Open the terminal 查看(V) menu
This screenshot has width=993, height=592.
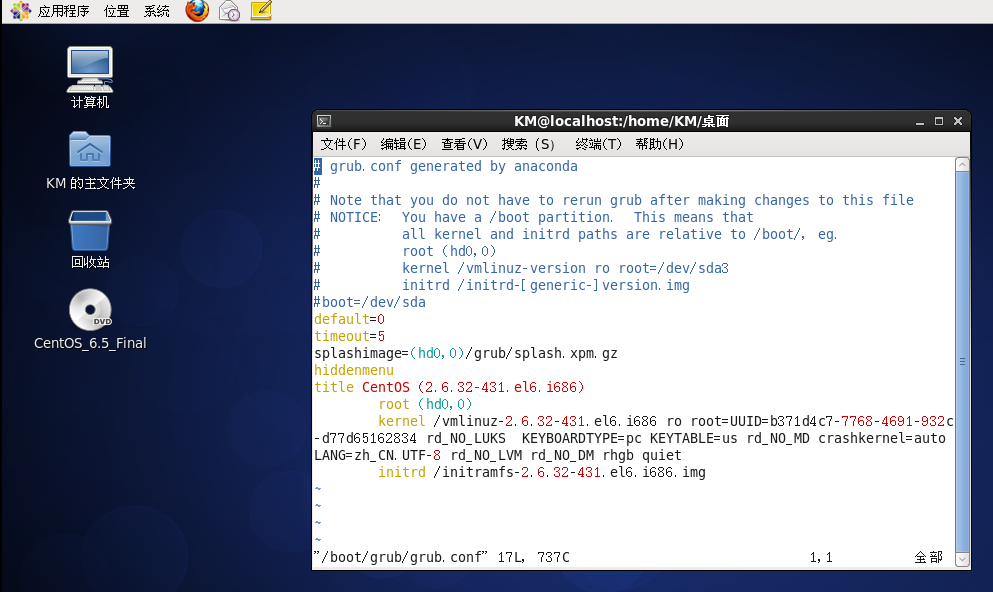point(464,144)
